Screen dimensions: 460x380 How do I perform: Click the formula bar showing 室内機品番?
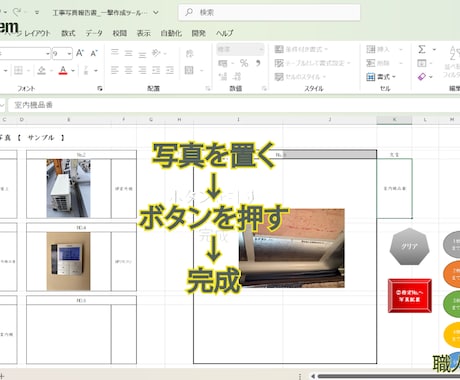(233, 105)
